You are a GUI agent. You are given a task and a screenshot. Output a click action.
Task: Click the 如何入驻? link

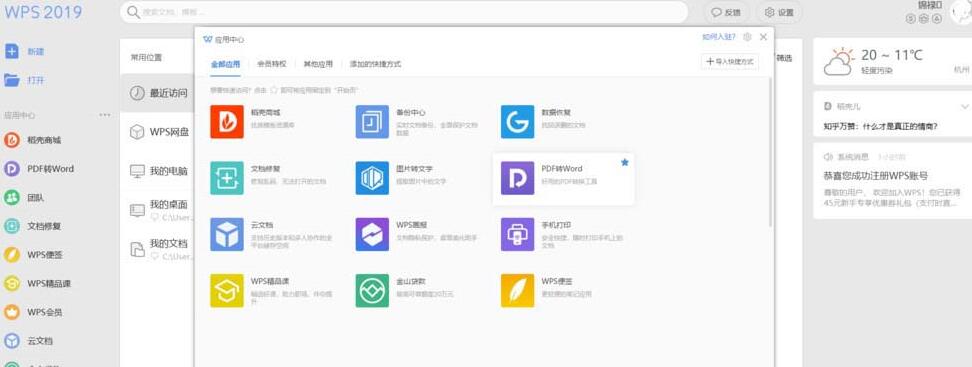tap(718, 37)
